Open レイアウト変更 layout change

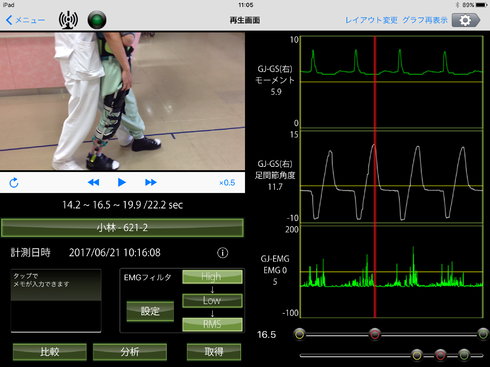[371, 20]
